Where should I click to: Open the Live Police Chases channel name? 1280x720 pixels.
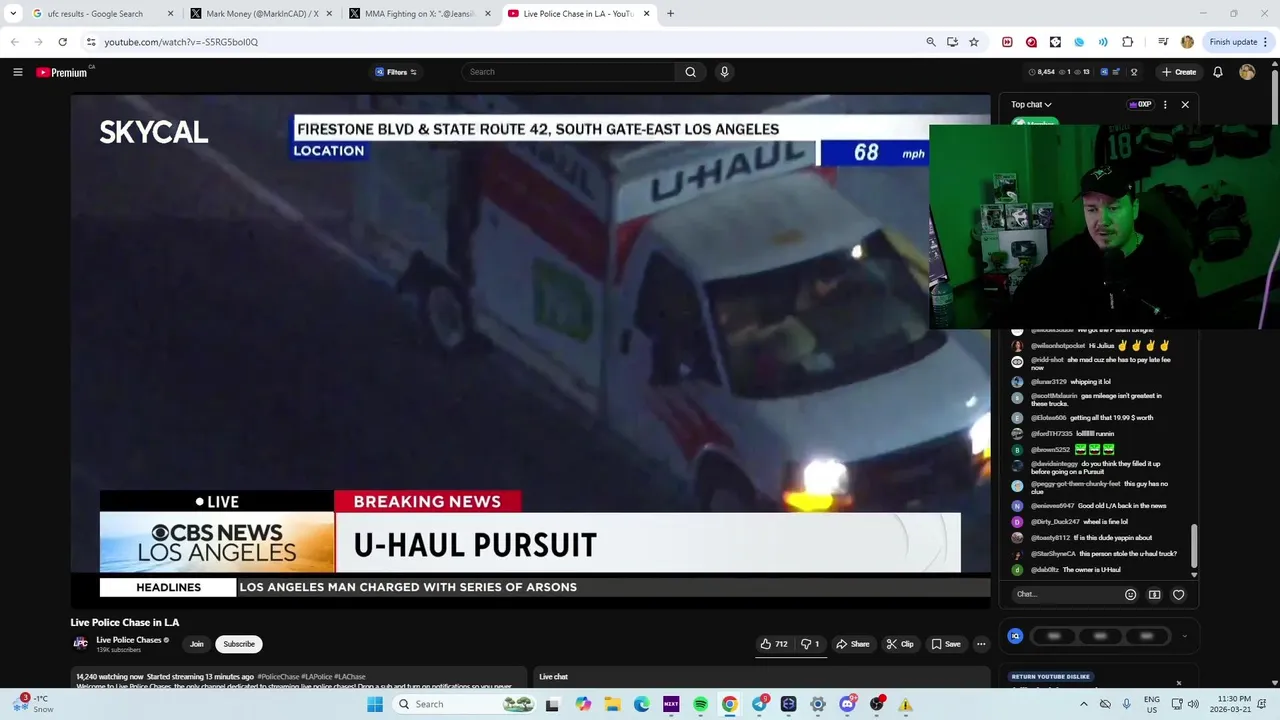(128, 640)
